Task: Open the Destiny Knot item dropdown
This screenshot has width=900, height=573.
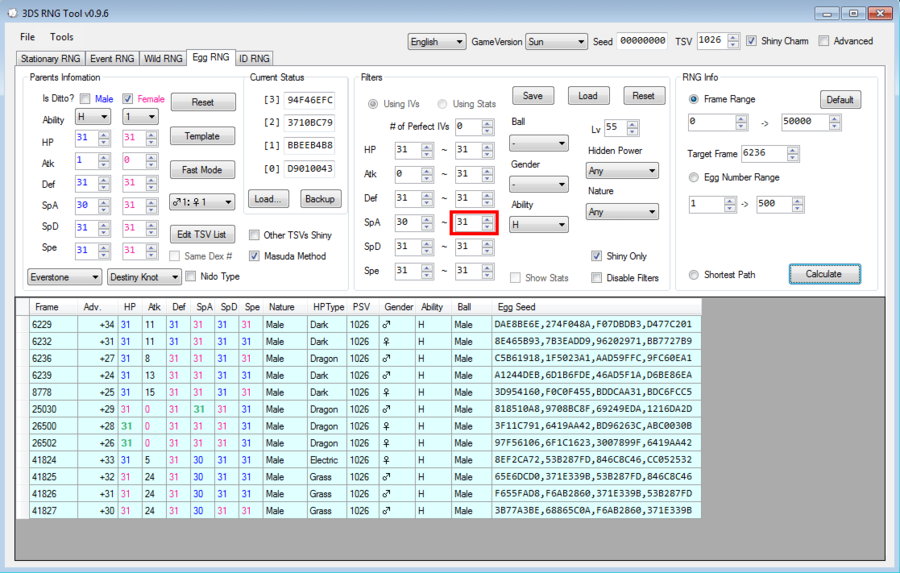Action: (x=144, y=277)
